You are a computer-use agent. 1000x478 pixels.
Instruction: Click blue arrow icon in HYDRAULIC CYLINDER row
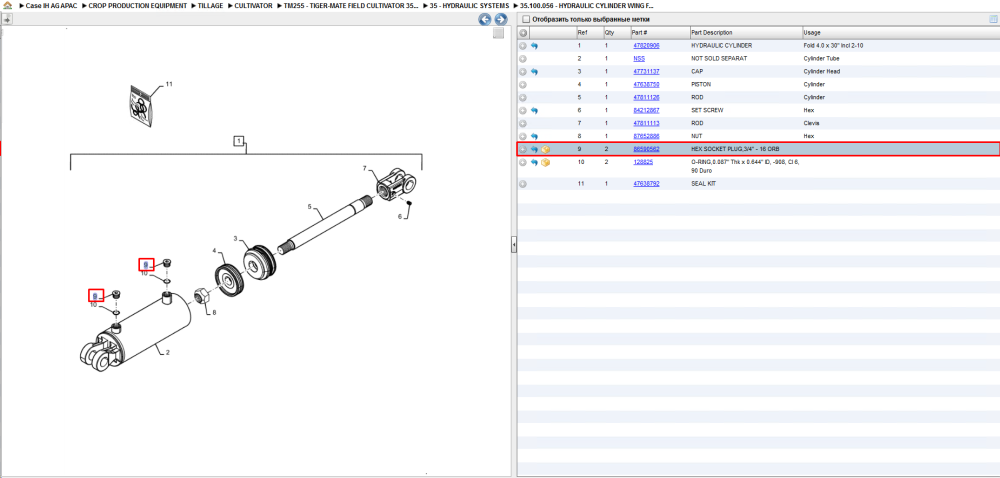tap(534, 46)
